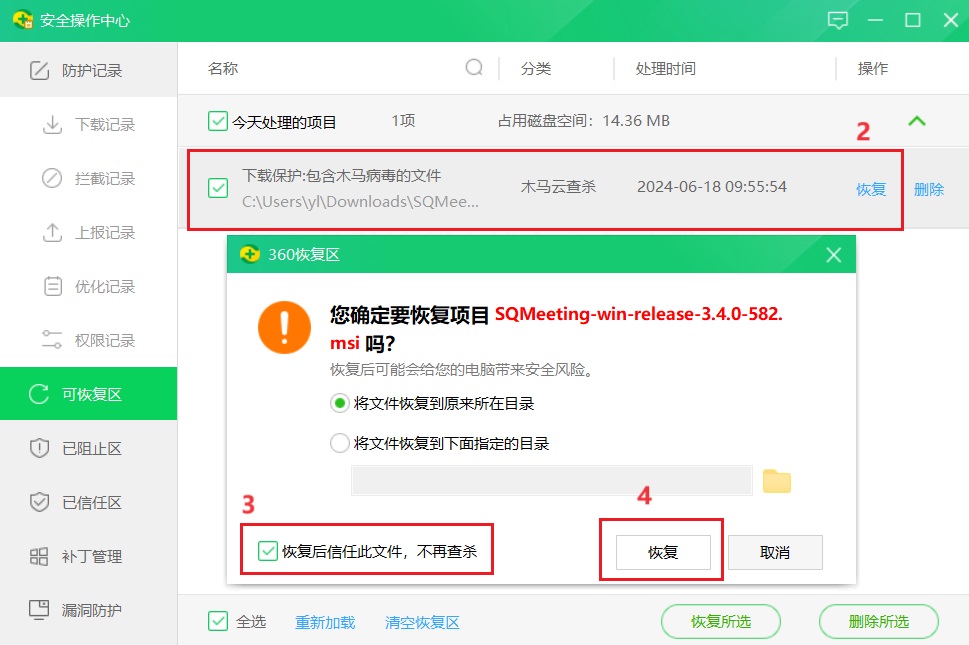Click the 处理时间 column header
Screen dimensions: 969x645
(666, 68)
